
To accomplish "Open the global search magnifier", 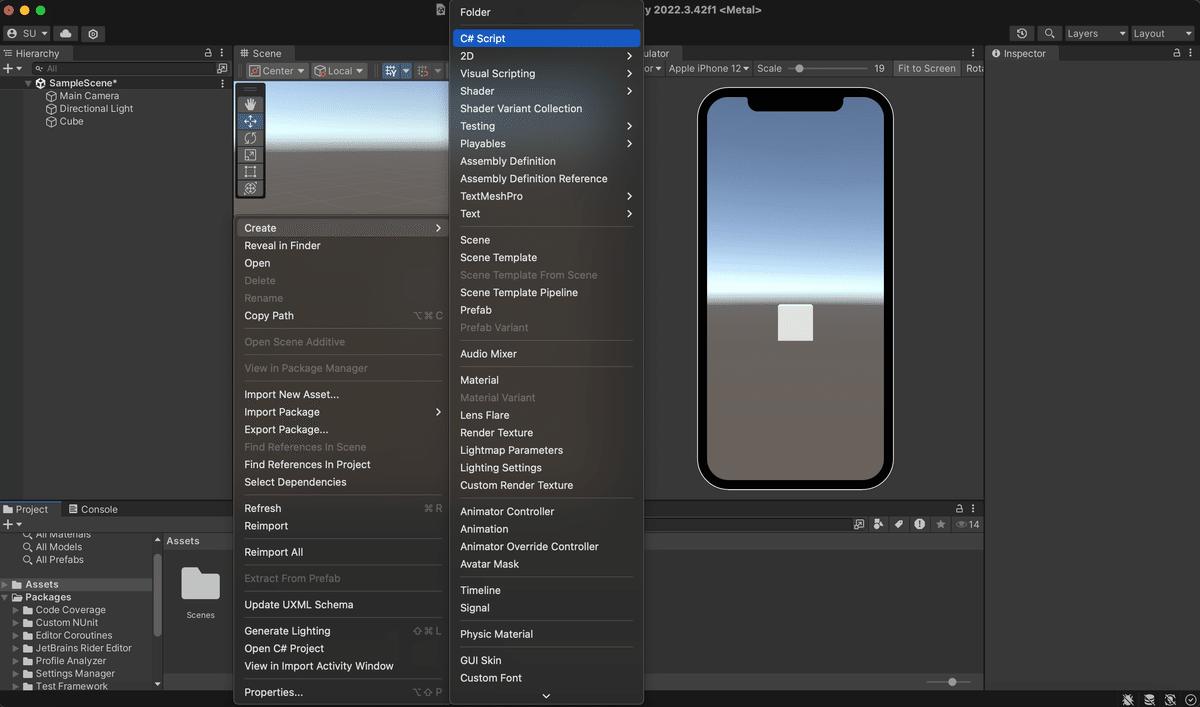I will (1050, 34).
